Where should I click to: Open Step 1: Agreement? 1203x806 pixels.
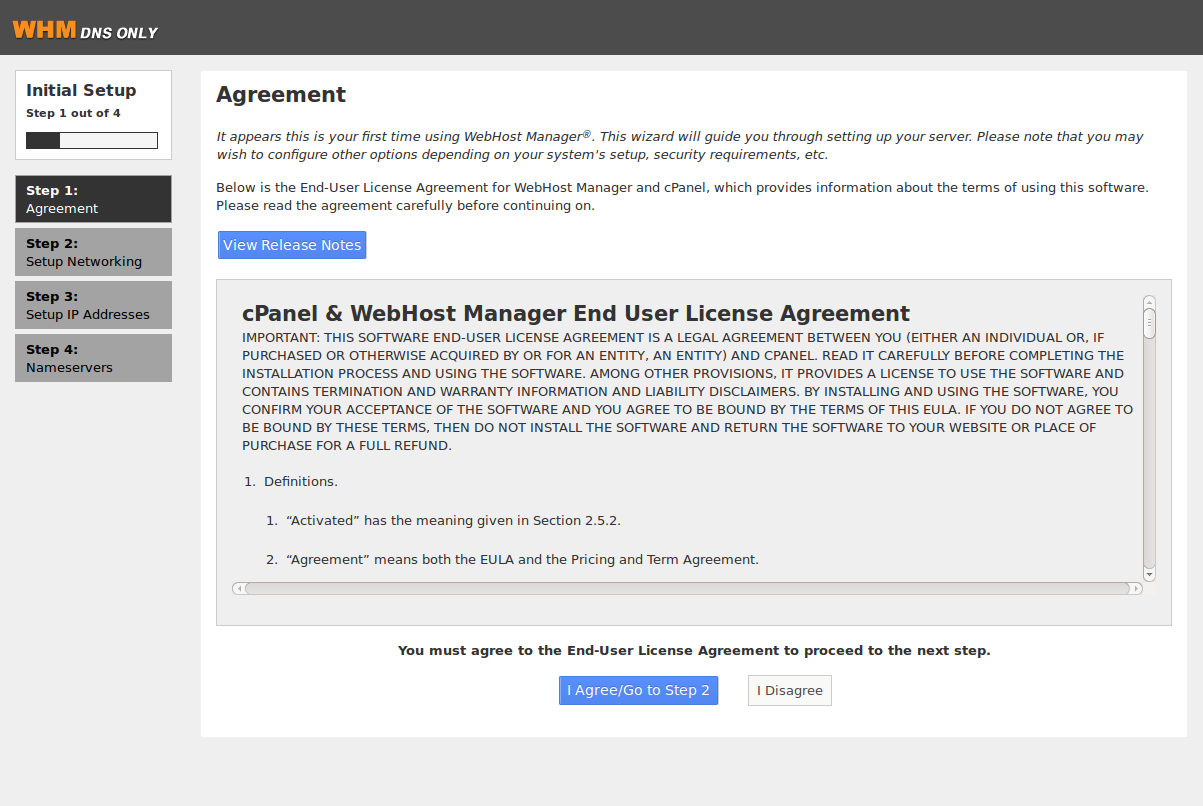click(x=93, y=199)
